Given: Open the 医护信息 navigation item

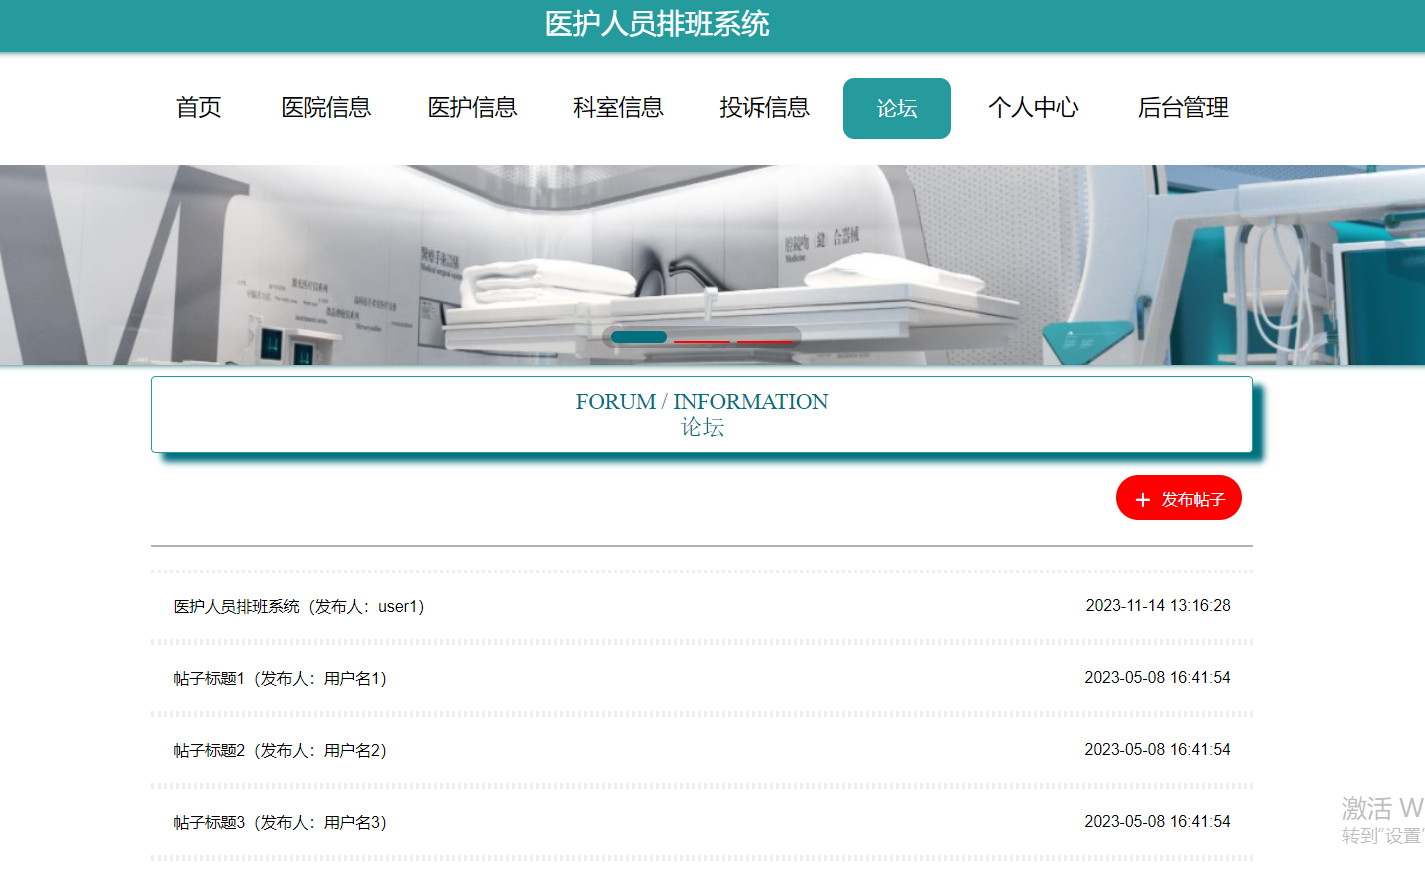Looking at the screenshot, I should 472,108.
